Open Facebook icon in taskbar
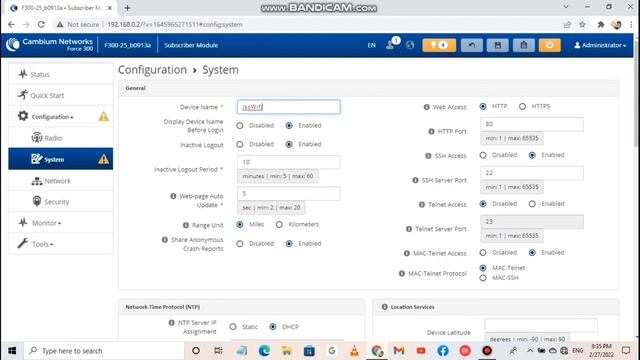640x360 pixels. click(x=442, y=351)
